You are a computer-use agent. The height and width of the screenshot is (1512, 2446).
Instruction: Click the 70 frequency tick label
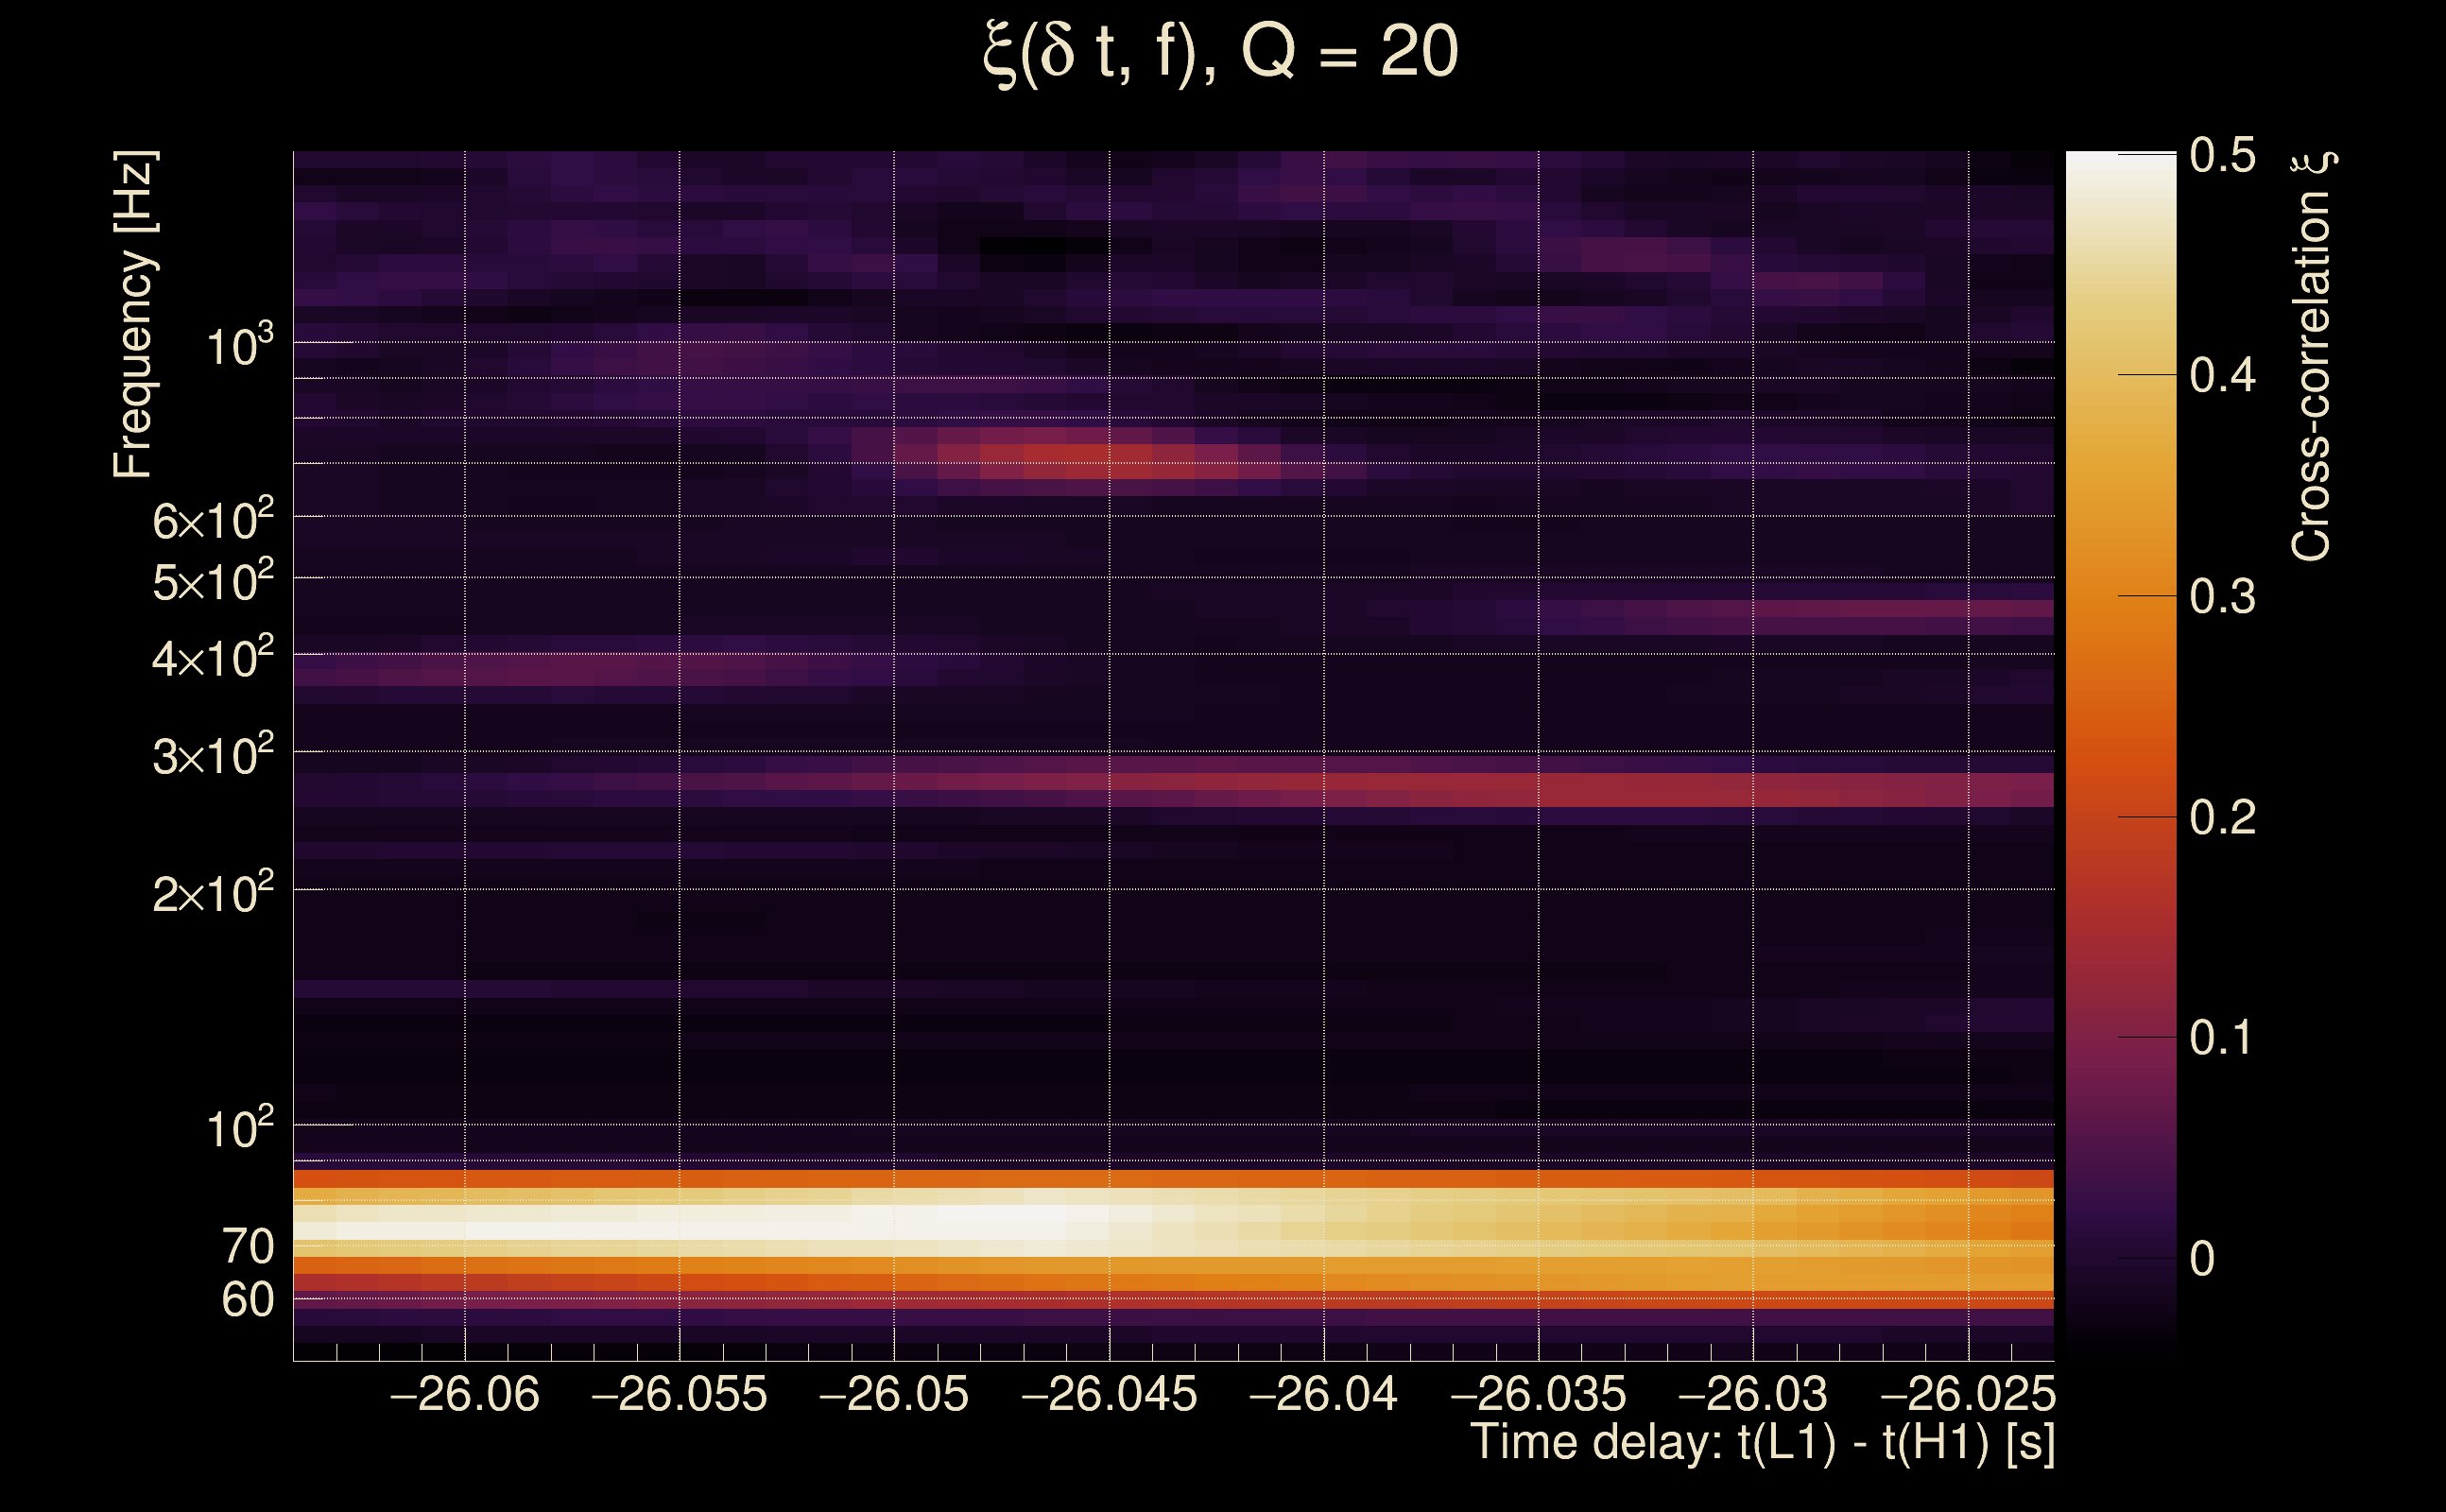coord(248,1247)
